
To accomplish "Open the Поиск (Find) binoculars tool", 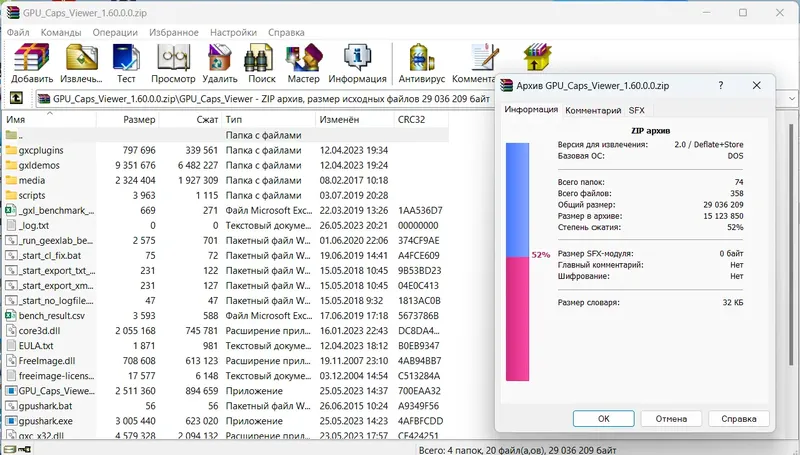I will [x=261, y=57].
